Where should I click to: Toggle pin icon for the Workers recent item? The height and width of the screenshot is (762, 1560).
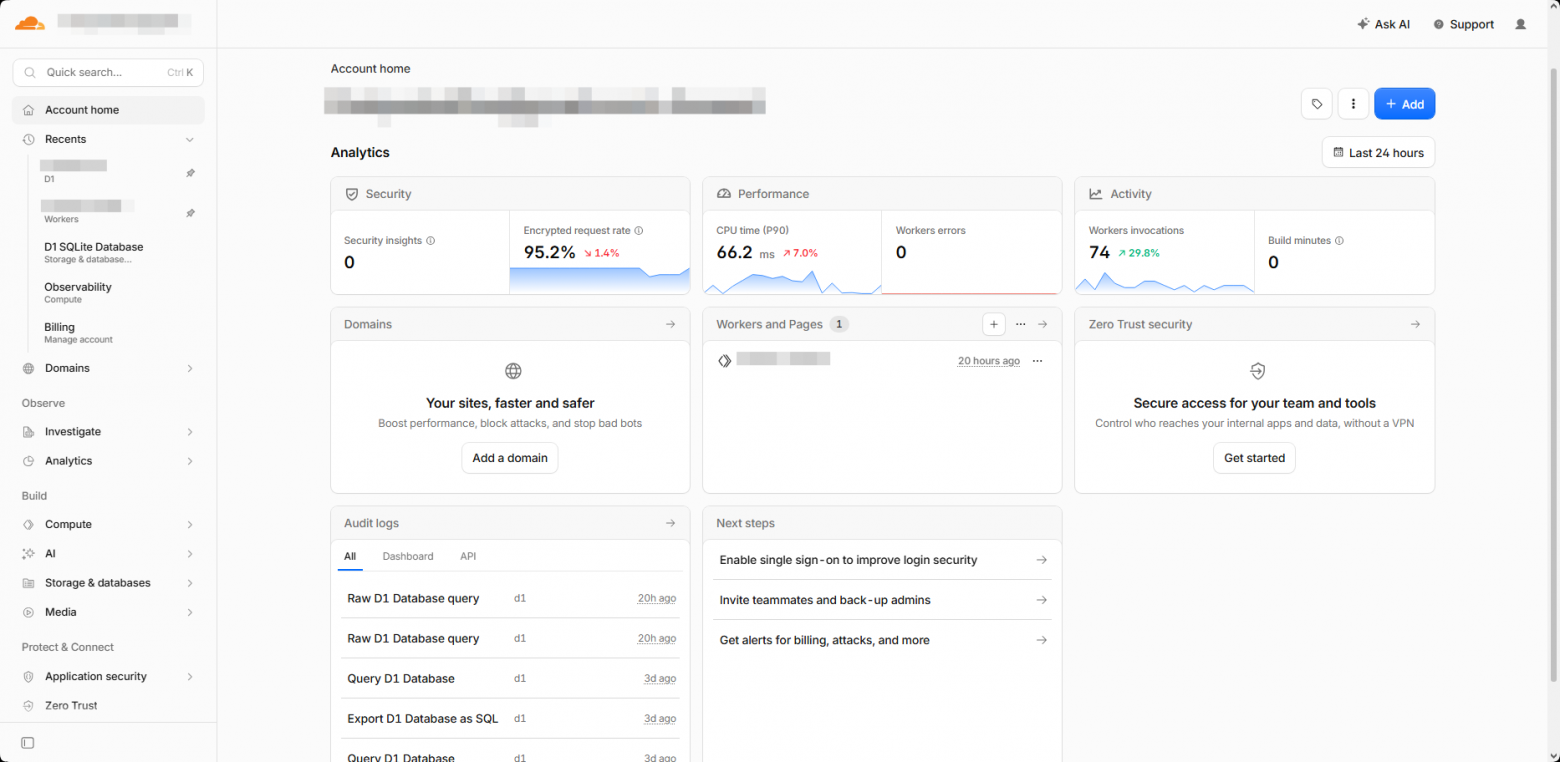(x=190, y=213)
